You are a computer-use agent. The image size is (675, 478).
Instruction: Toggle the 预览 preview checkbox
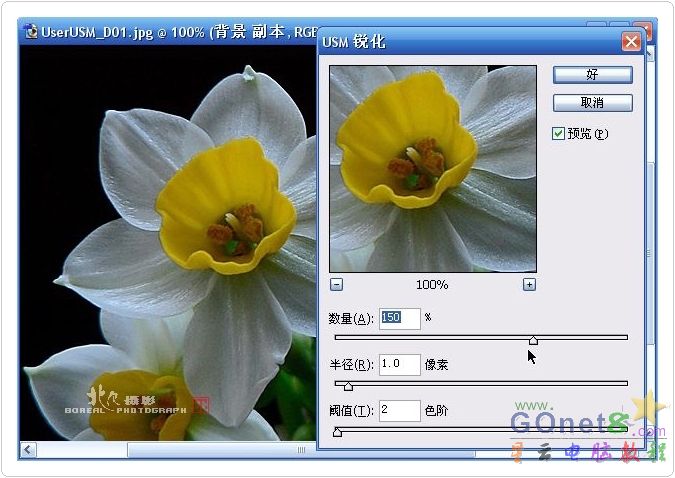point(559,133)
